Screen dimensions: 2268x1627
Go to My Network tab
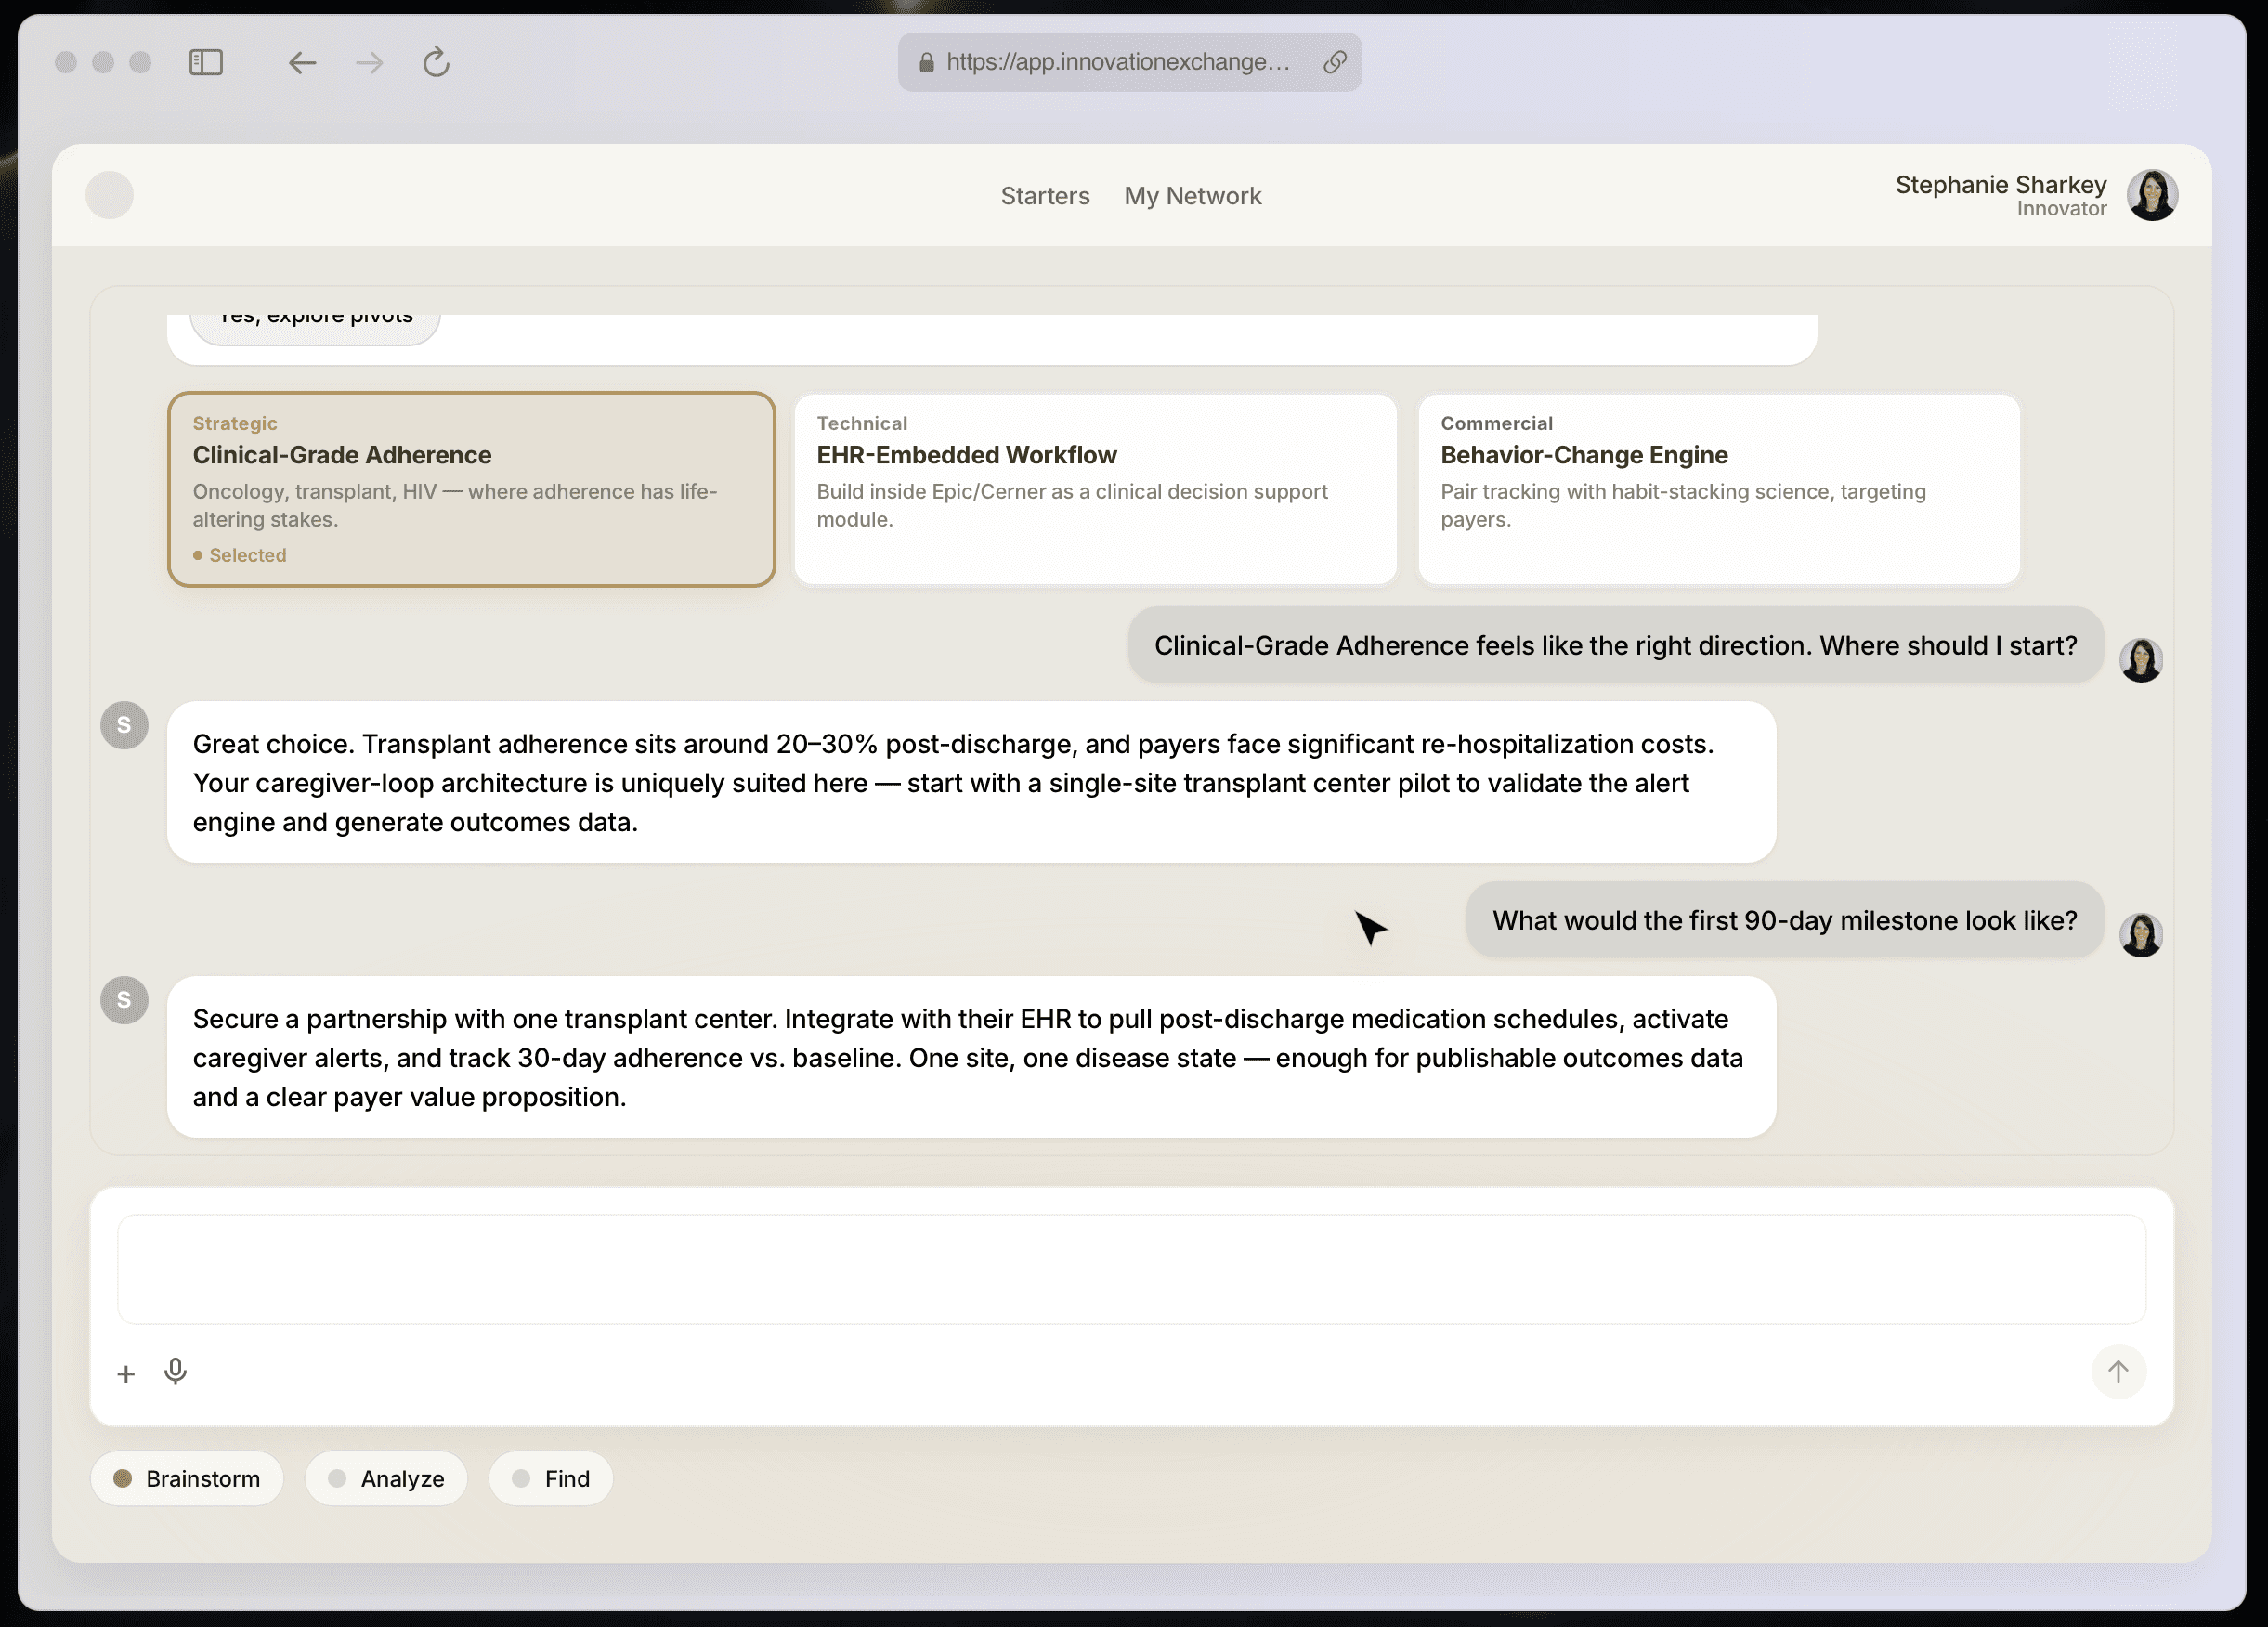click(x=1192, y=196)
